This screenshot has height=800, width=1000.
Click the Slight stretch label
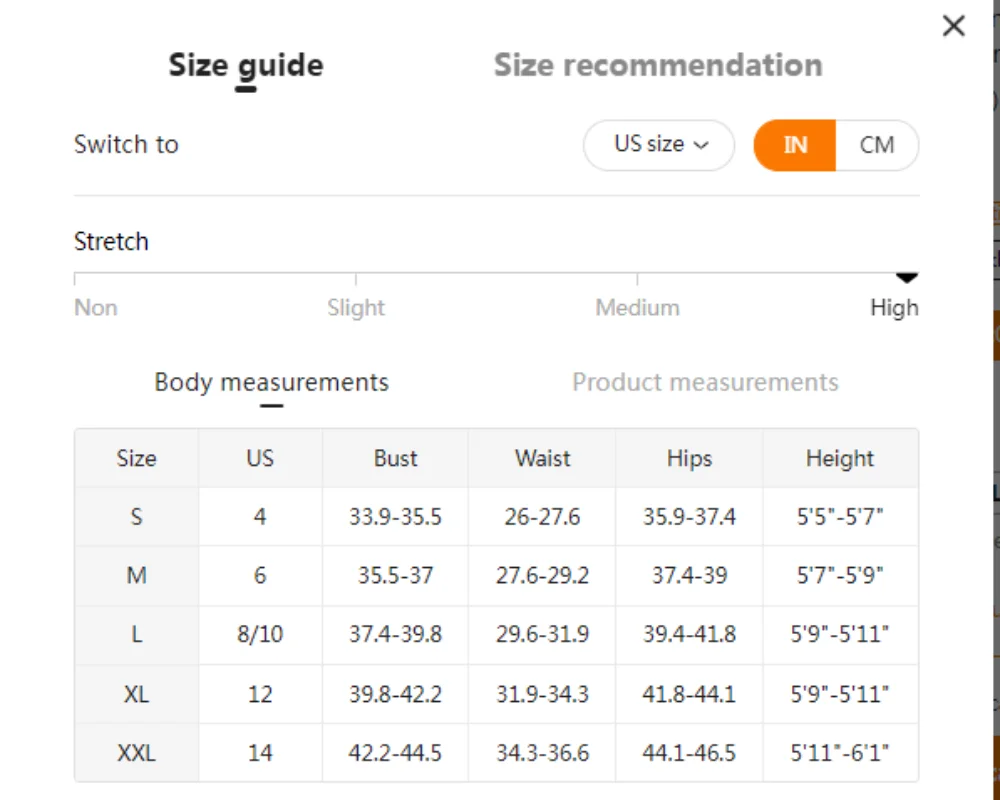356,308
